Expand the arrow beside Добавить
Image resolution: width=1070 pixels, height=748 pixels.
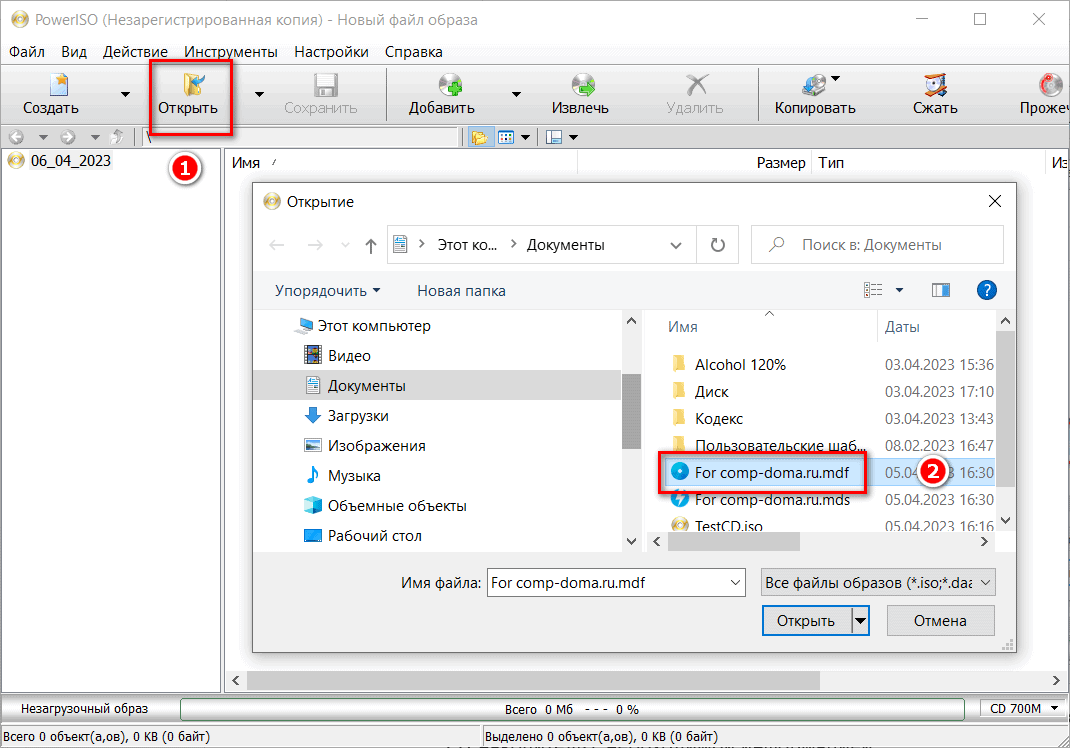coord(517,94)
